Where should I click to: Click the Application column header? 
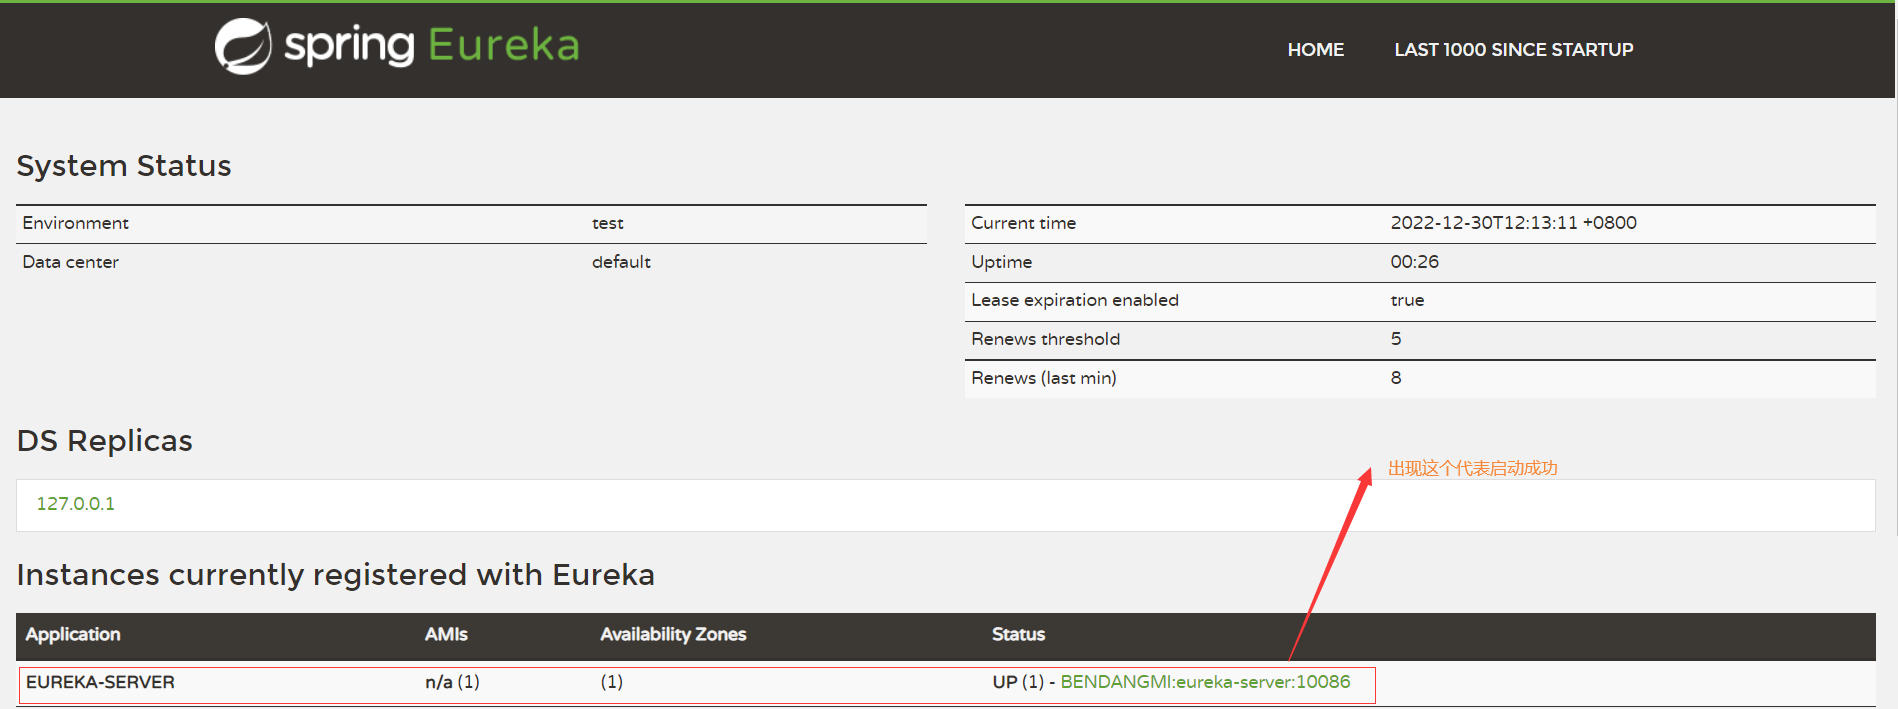click(73, 634)
